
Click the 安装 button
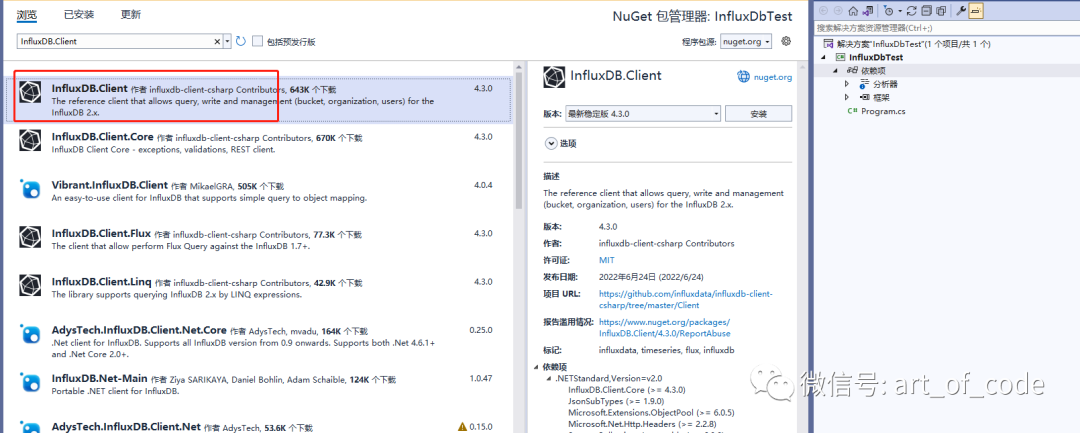point(758,114)
